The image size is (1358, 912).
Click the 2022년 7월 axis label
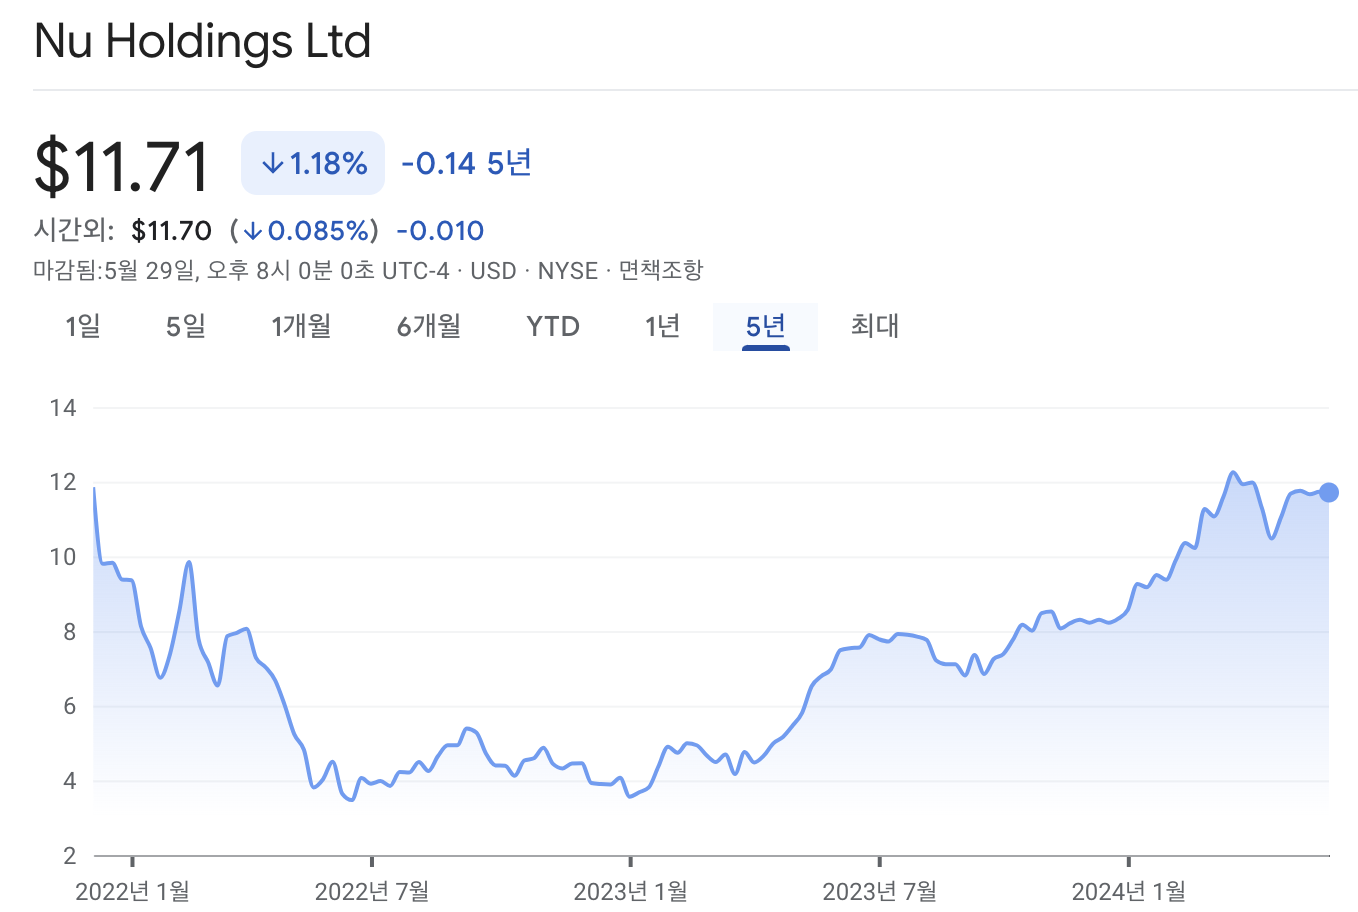[372, 891]
